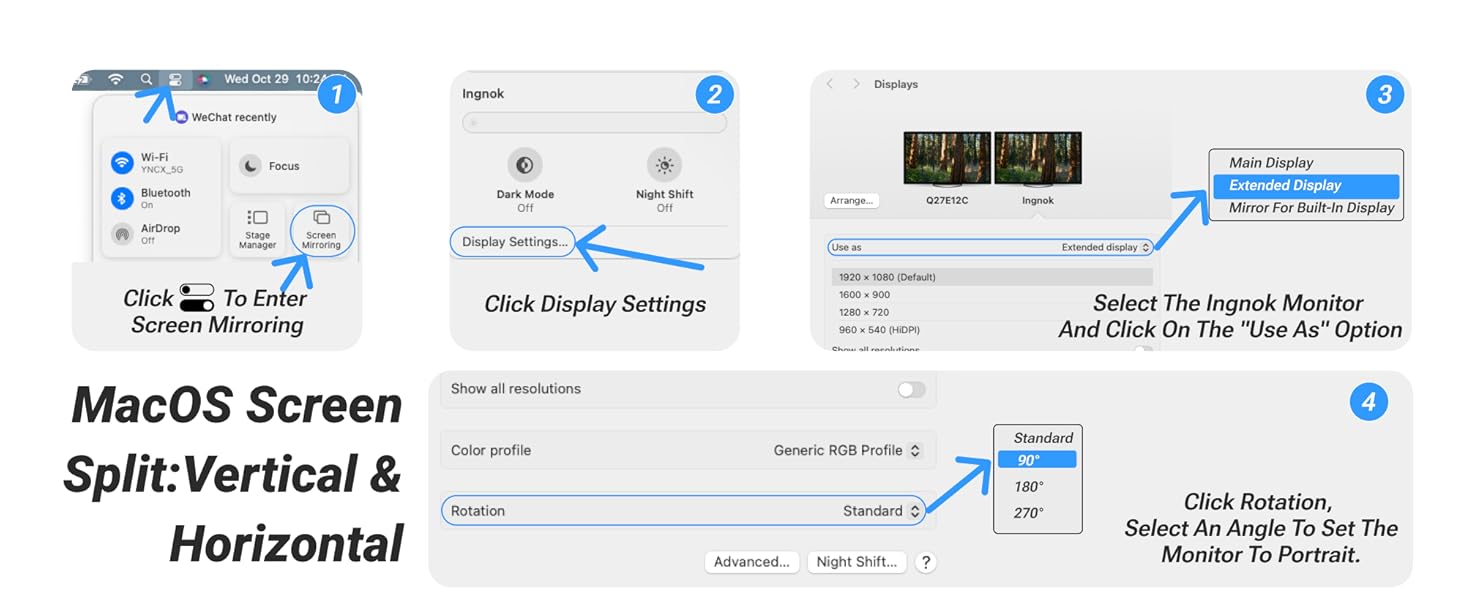This screenshot has width=1464, height=600.
Task: Click the display brightness slider under Ingnok
Action: coord(594,122)
